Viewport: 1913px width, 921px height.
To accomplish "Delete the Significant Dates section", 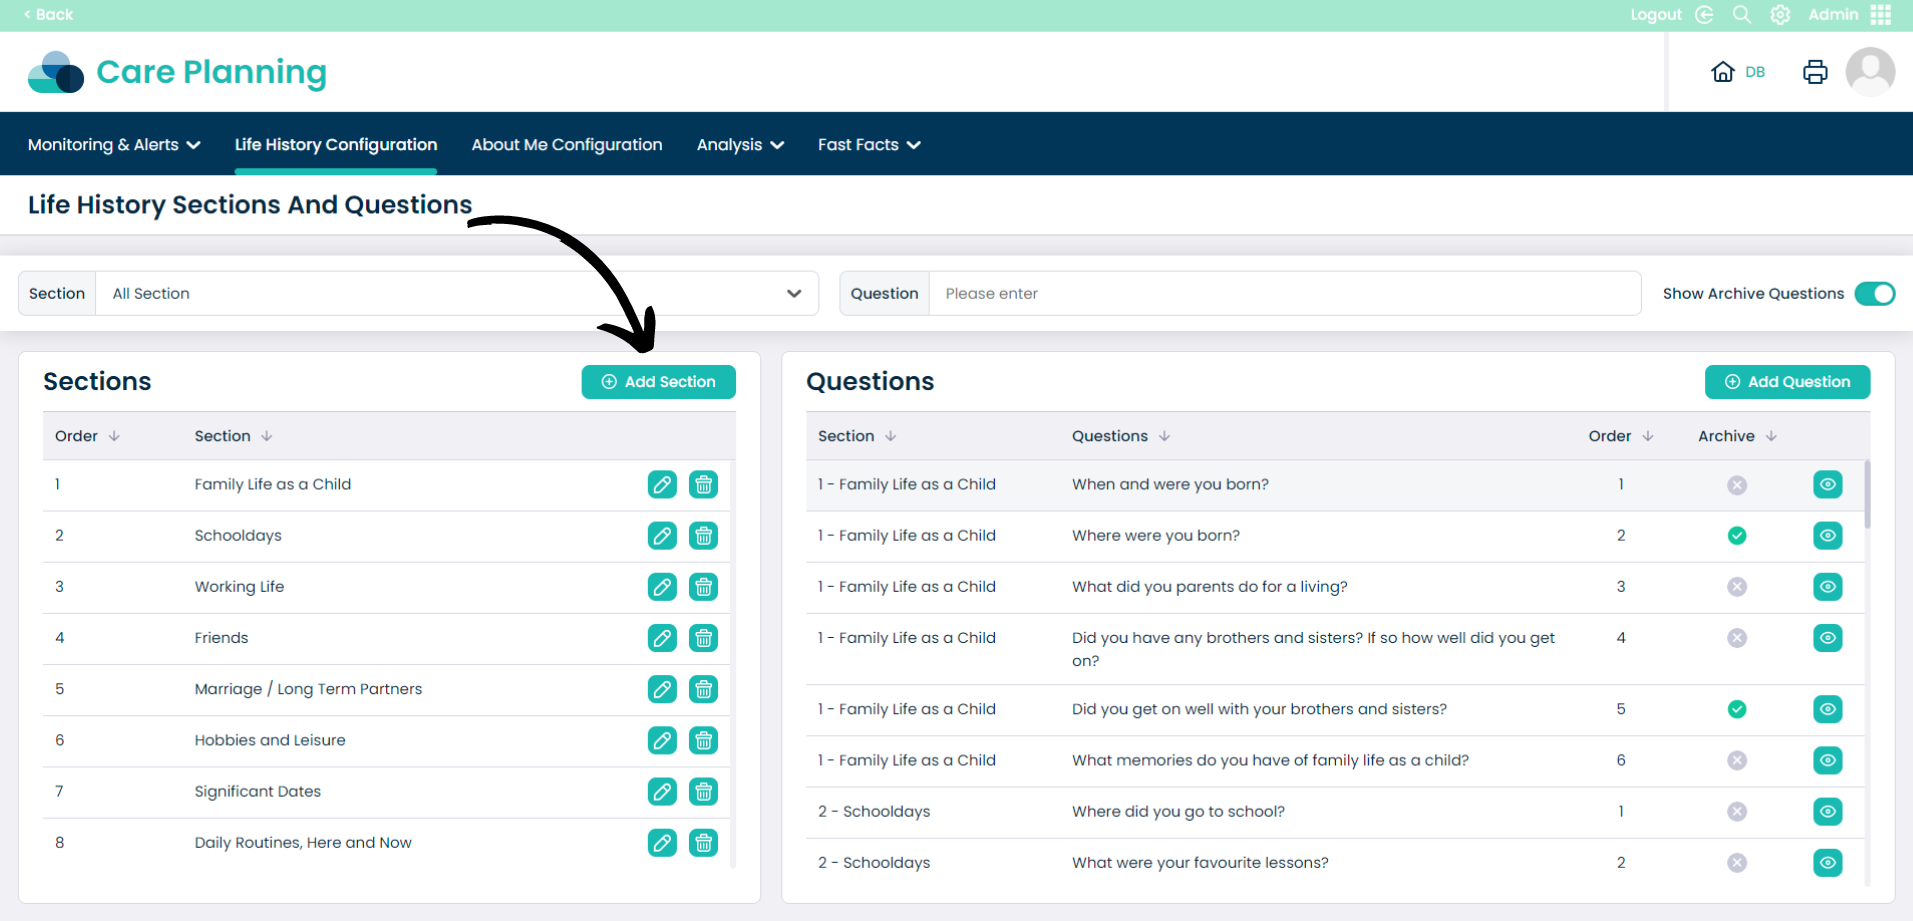I will coord(704,792).
